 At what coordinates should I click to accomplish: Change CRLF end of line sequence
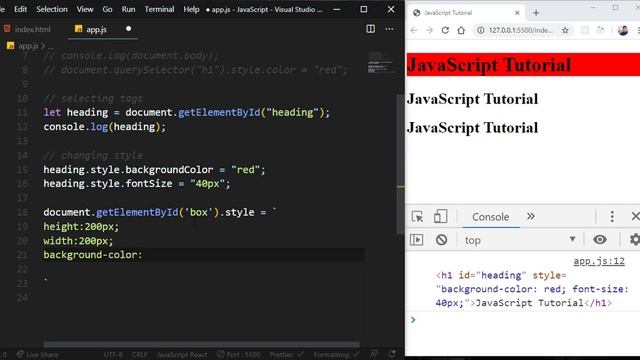coord(140,355)
